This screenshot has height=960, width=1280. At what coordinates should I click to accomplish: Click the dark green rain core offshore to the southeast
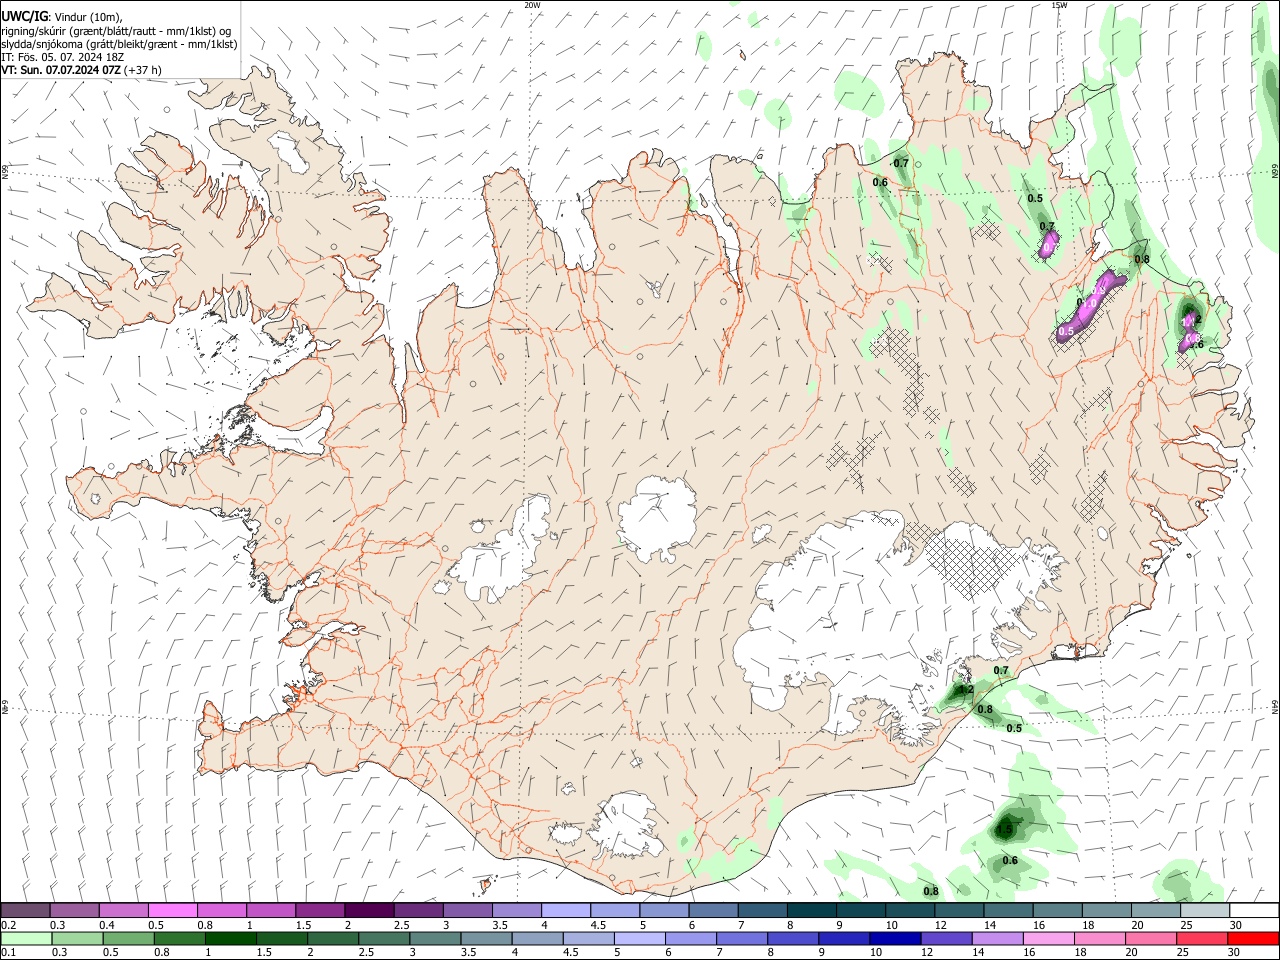pos(1006,829)
